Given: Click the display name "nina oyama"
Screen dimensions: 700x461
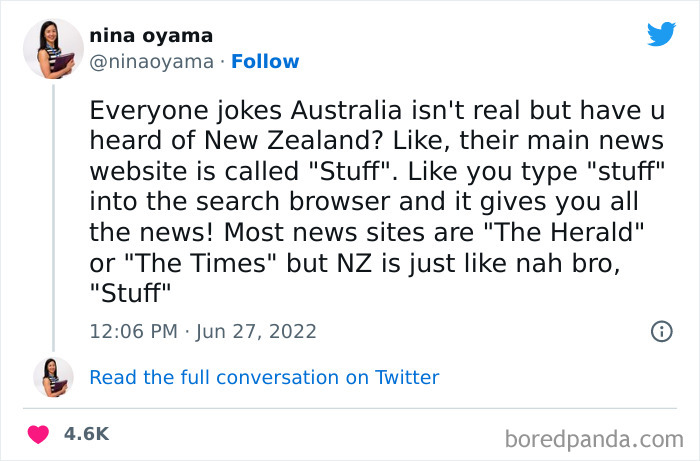Looking at the screenshot, I should pos(151,36).
